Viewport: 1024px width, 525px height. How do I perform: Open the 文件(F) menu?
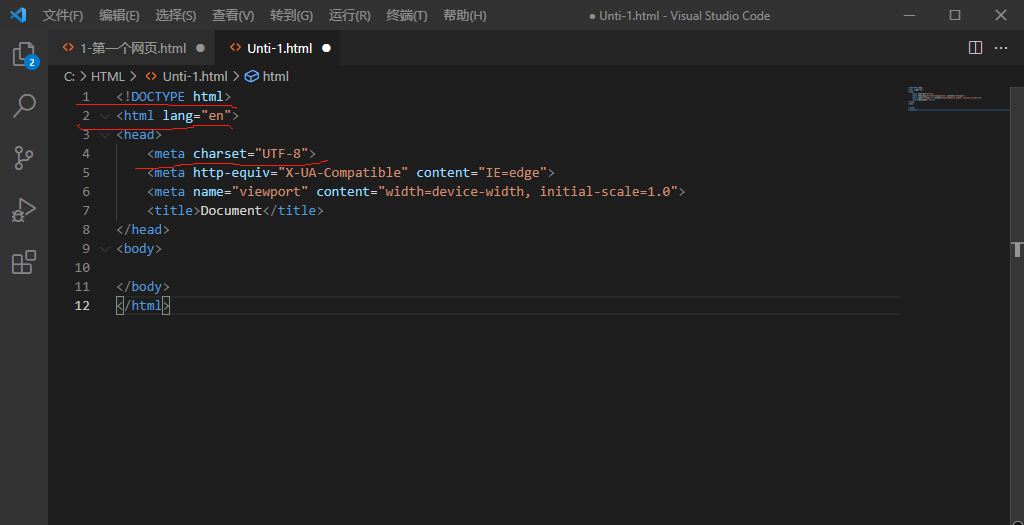[x=63, y=16]
